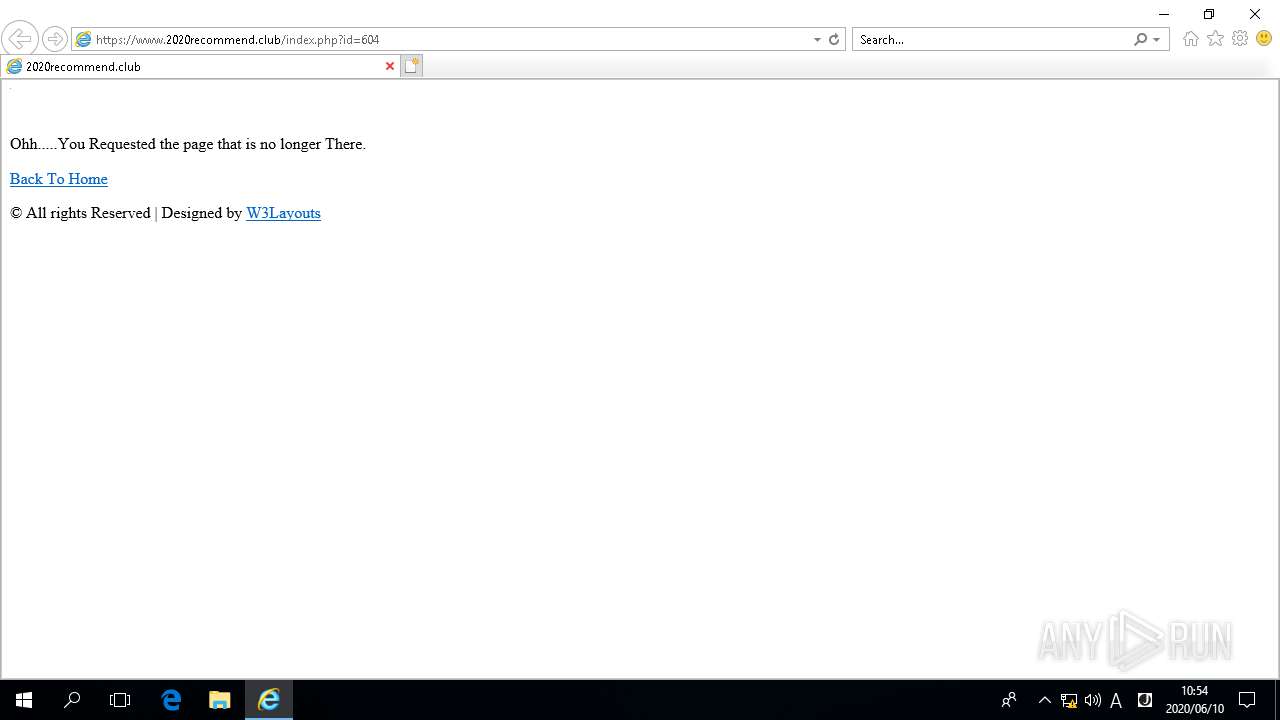The height and width of the screenshot is (720, 1280).
Task: Click the Internet Explorer taskbar icon
Action: [269, 700]
